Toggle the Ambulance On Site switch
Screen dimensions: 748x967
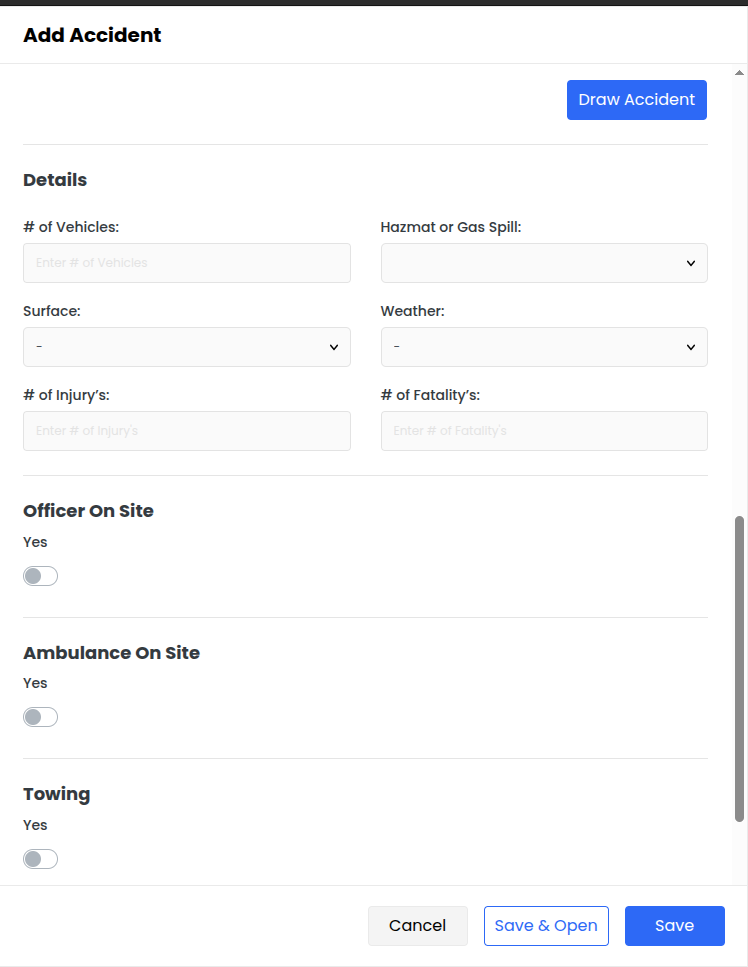coord(41,717)
